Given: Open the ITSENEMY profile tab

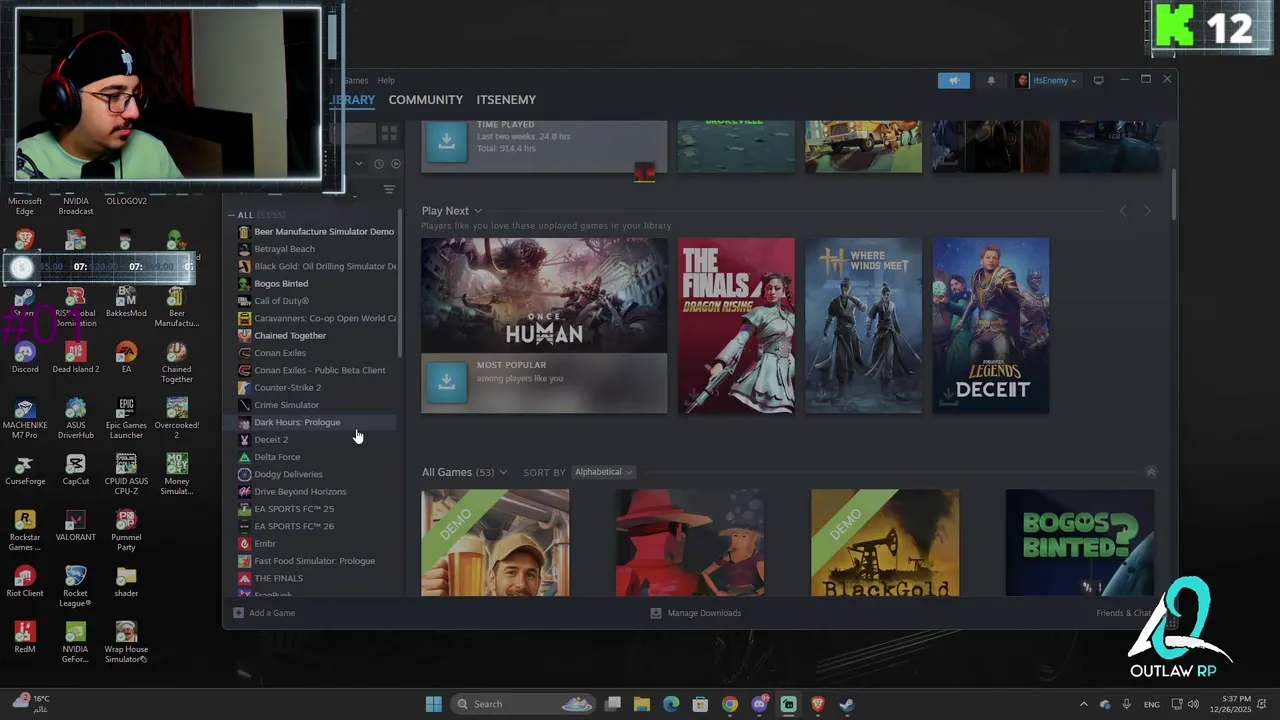Looking at the screenshot, I should pyautogui.click(x=506, y=100).
